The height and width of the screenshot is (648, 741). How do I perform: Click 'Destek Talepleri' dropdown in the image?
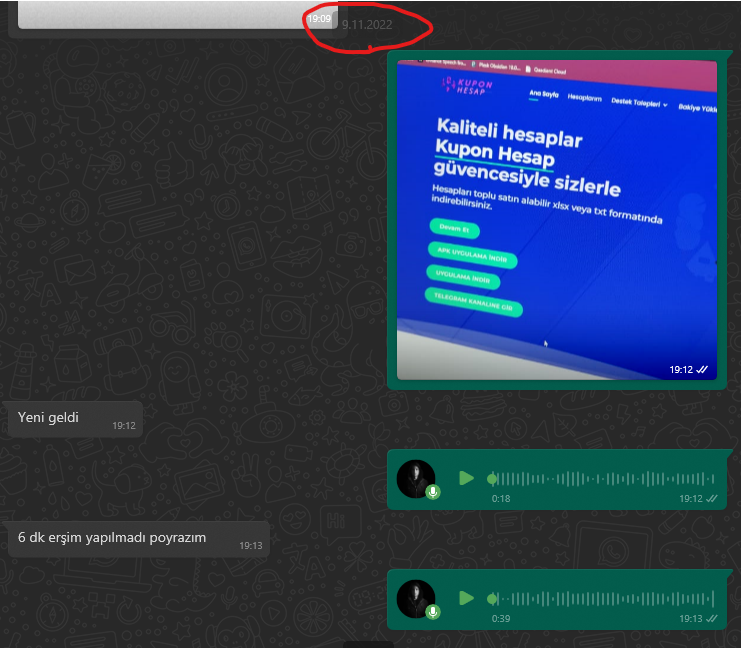[x=639, y=103]
